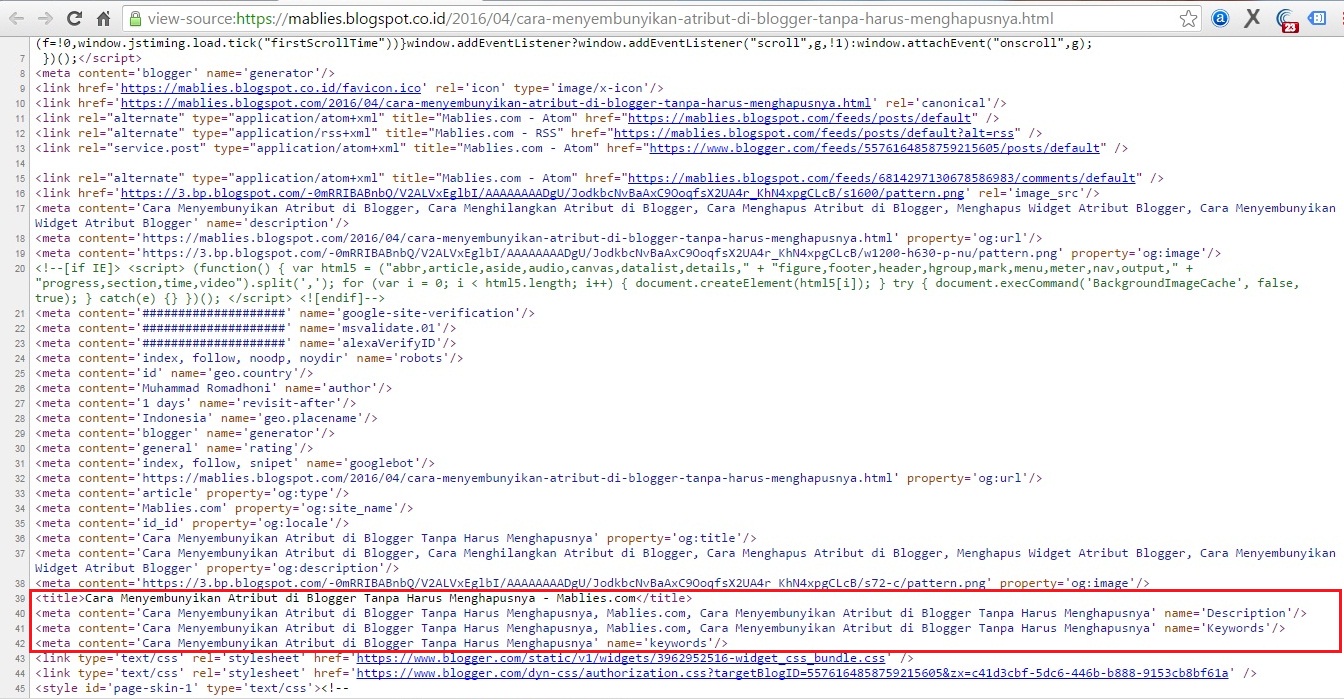Click the 'revisit-after' meta line
The image size is (1344, 699).
point(196,403)
